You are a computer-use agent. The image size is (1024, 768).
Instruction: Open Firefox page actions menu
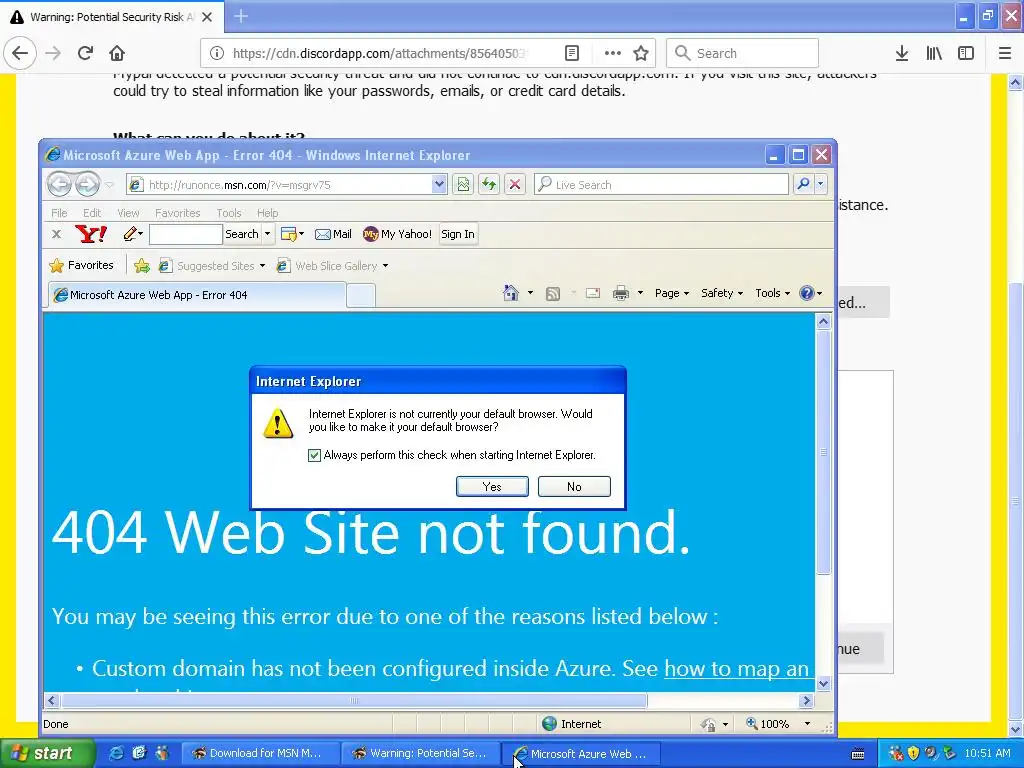pyautogui.click(x=612, y=54)
